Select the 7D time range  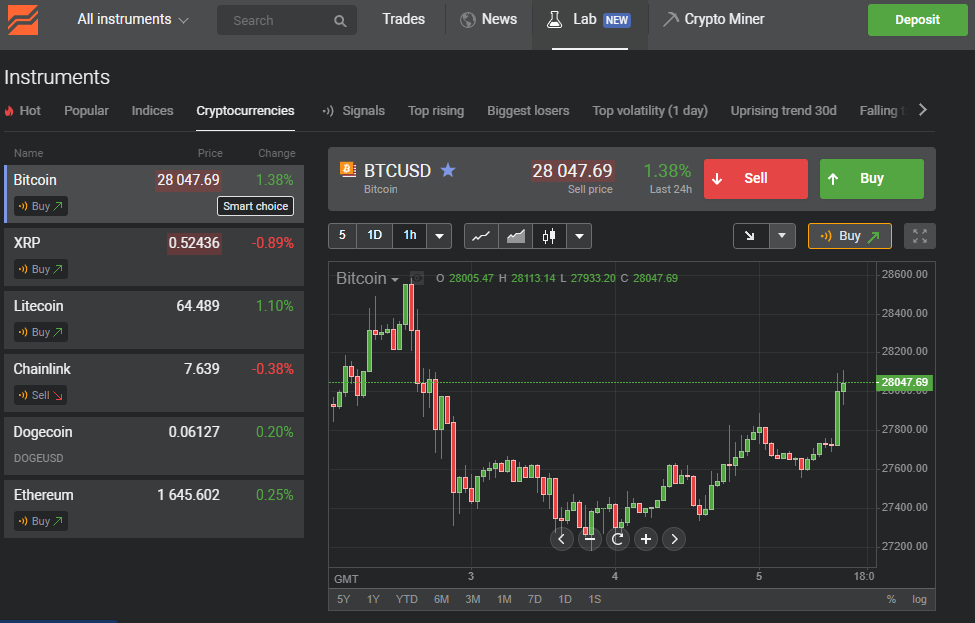(x=534, y=599)
